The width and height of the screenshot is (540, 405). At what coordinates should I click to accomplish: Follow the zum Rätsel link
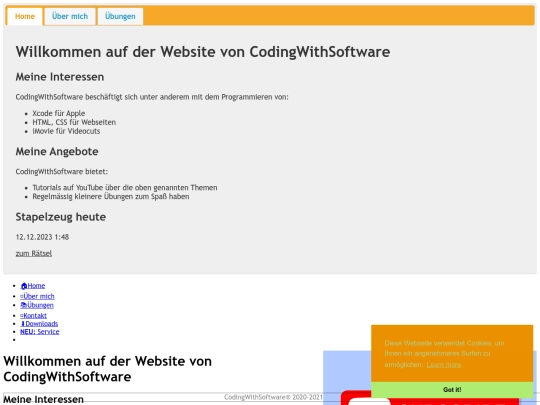click(x=34, y=253)
